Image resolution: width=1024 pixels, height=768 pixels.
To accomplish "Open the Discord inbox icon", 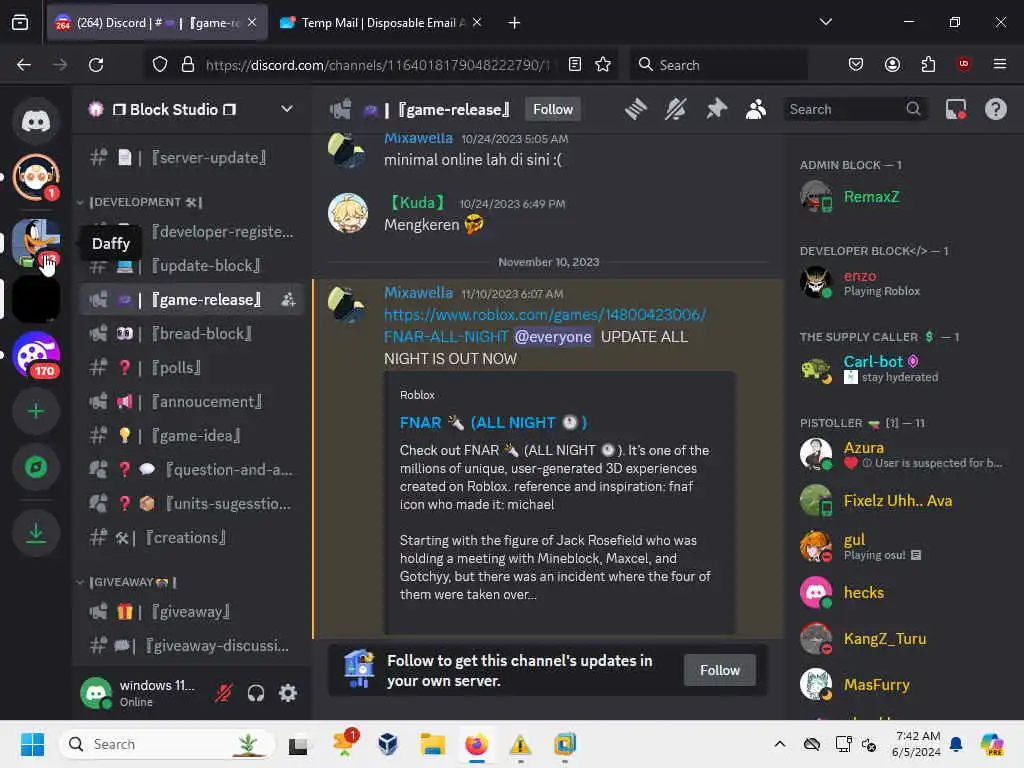I will 955,110.
